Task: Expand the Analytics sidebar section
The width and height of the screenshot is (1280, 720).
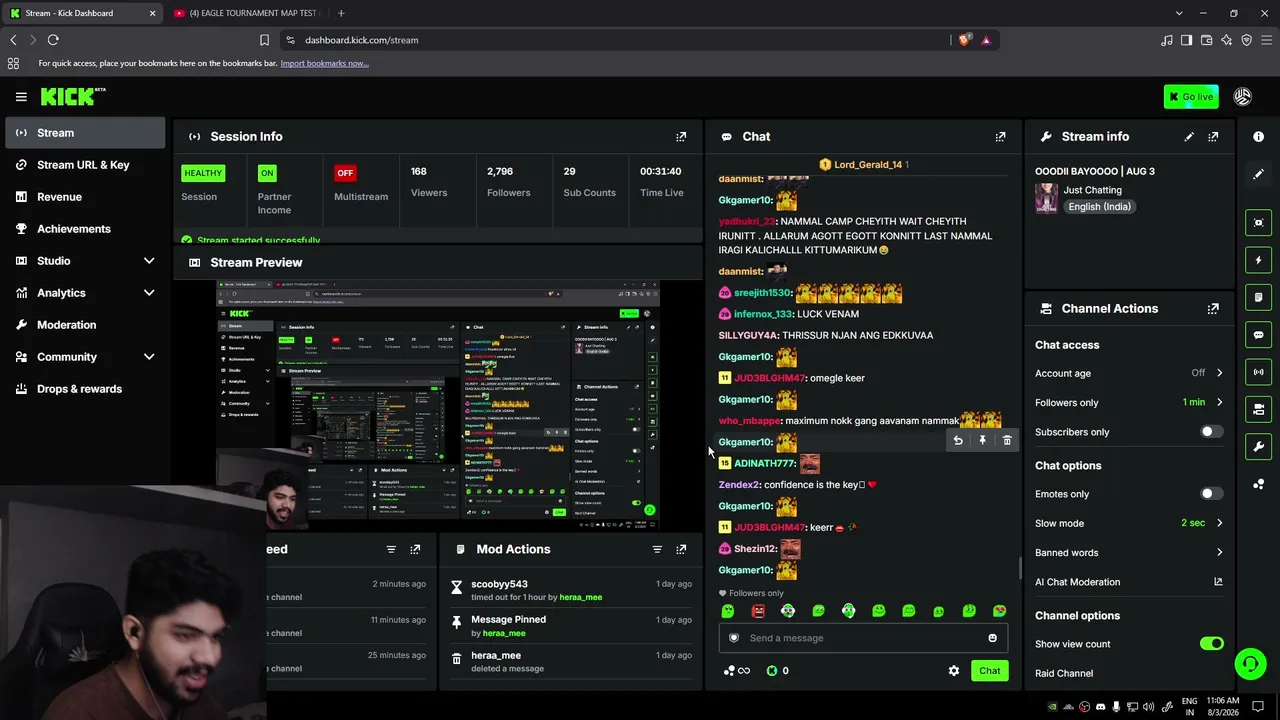Action: point(149,293)
